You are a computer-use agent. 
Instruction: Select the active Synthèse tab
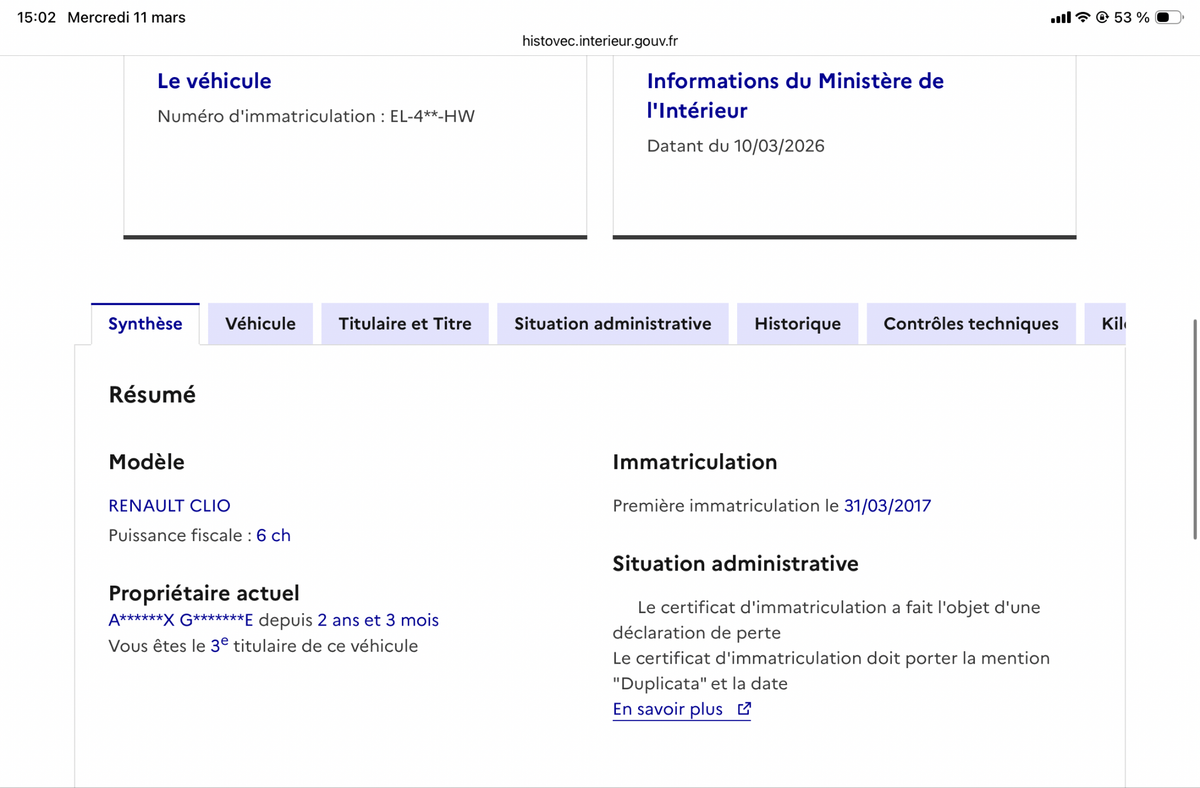click(x=145, y=323)
